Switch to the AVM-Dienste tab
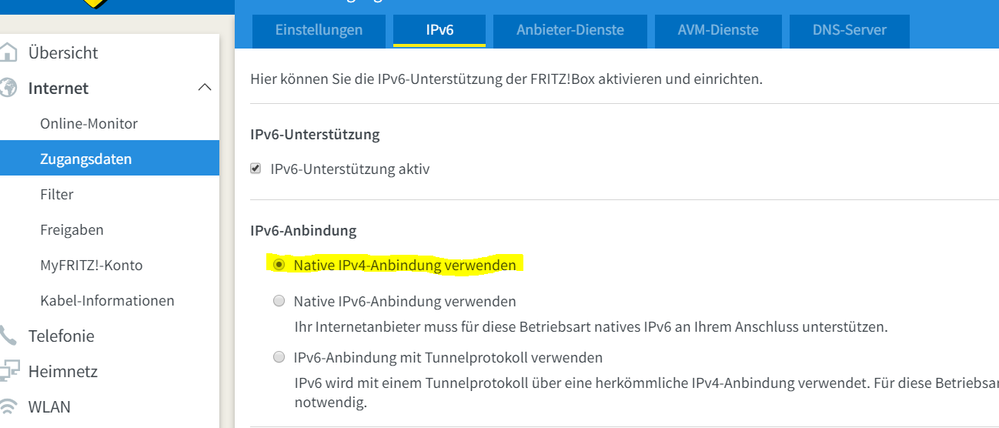Image resolution: width=999 pixels, height=428 pixels. click(718, 30)
